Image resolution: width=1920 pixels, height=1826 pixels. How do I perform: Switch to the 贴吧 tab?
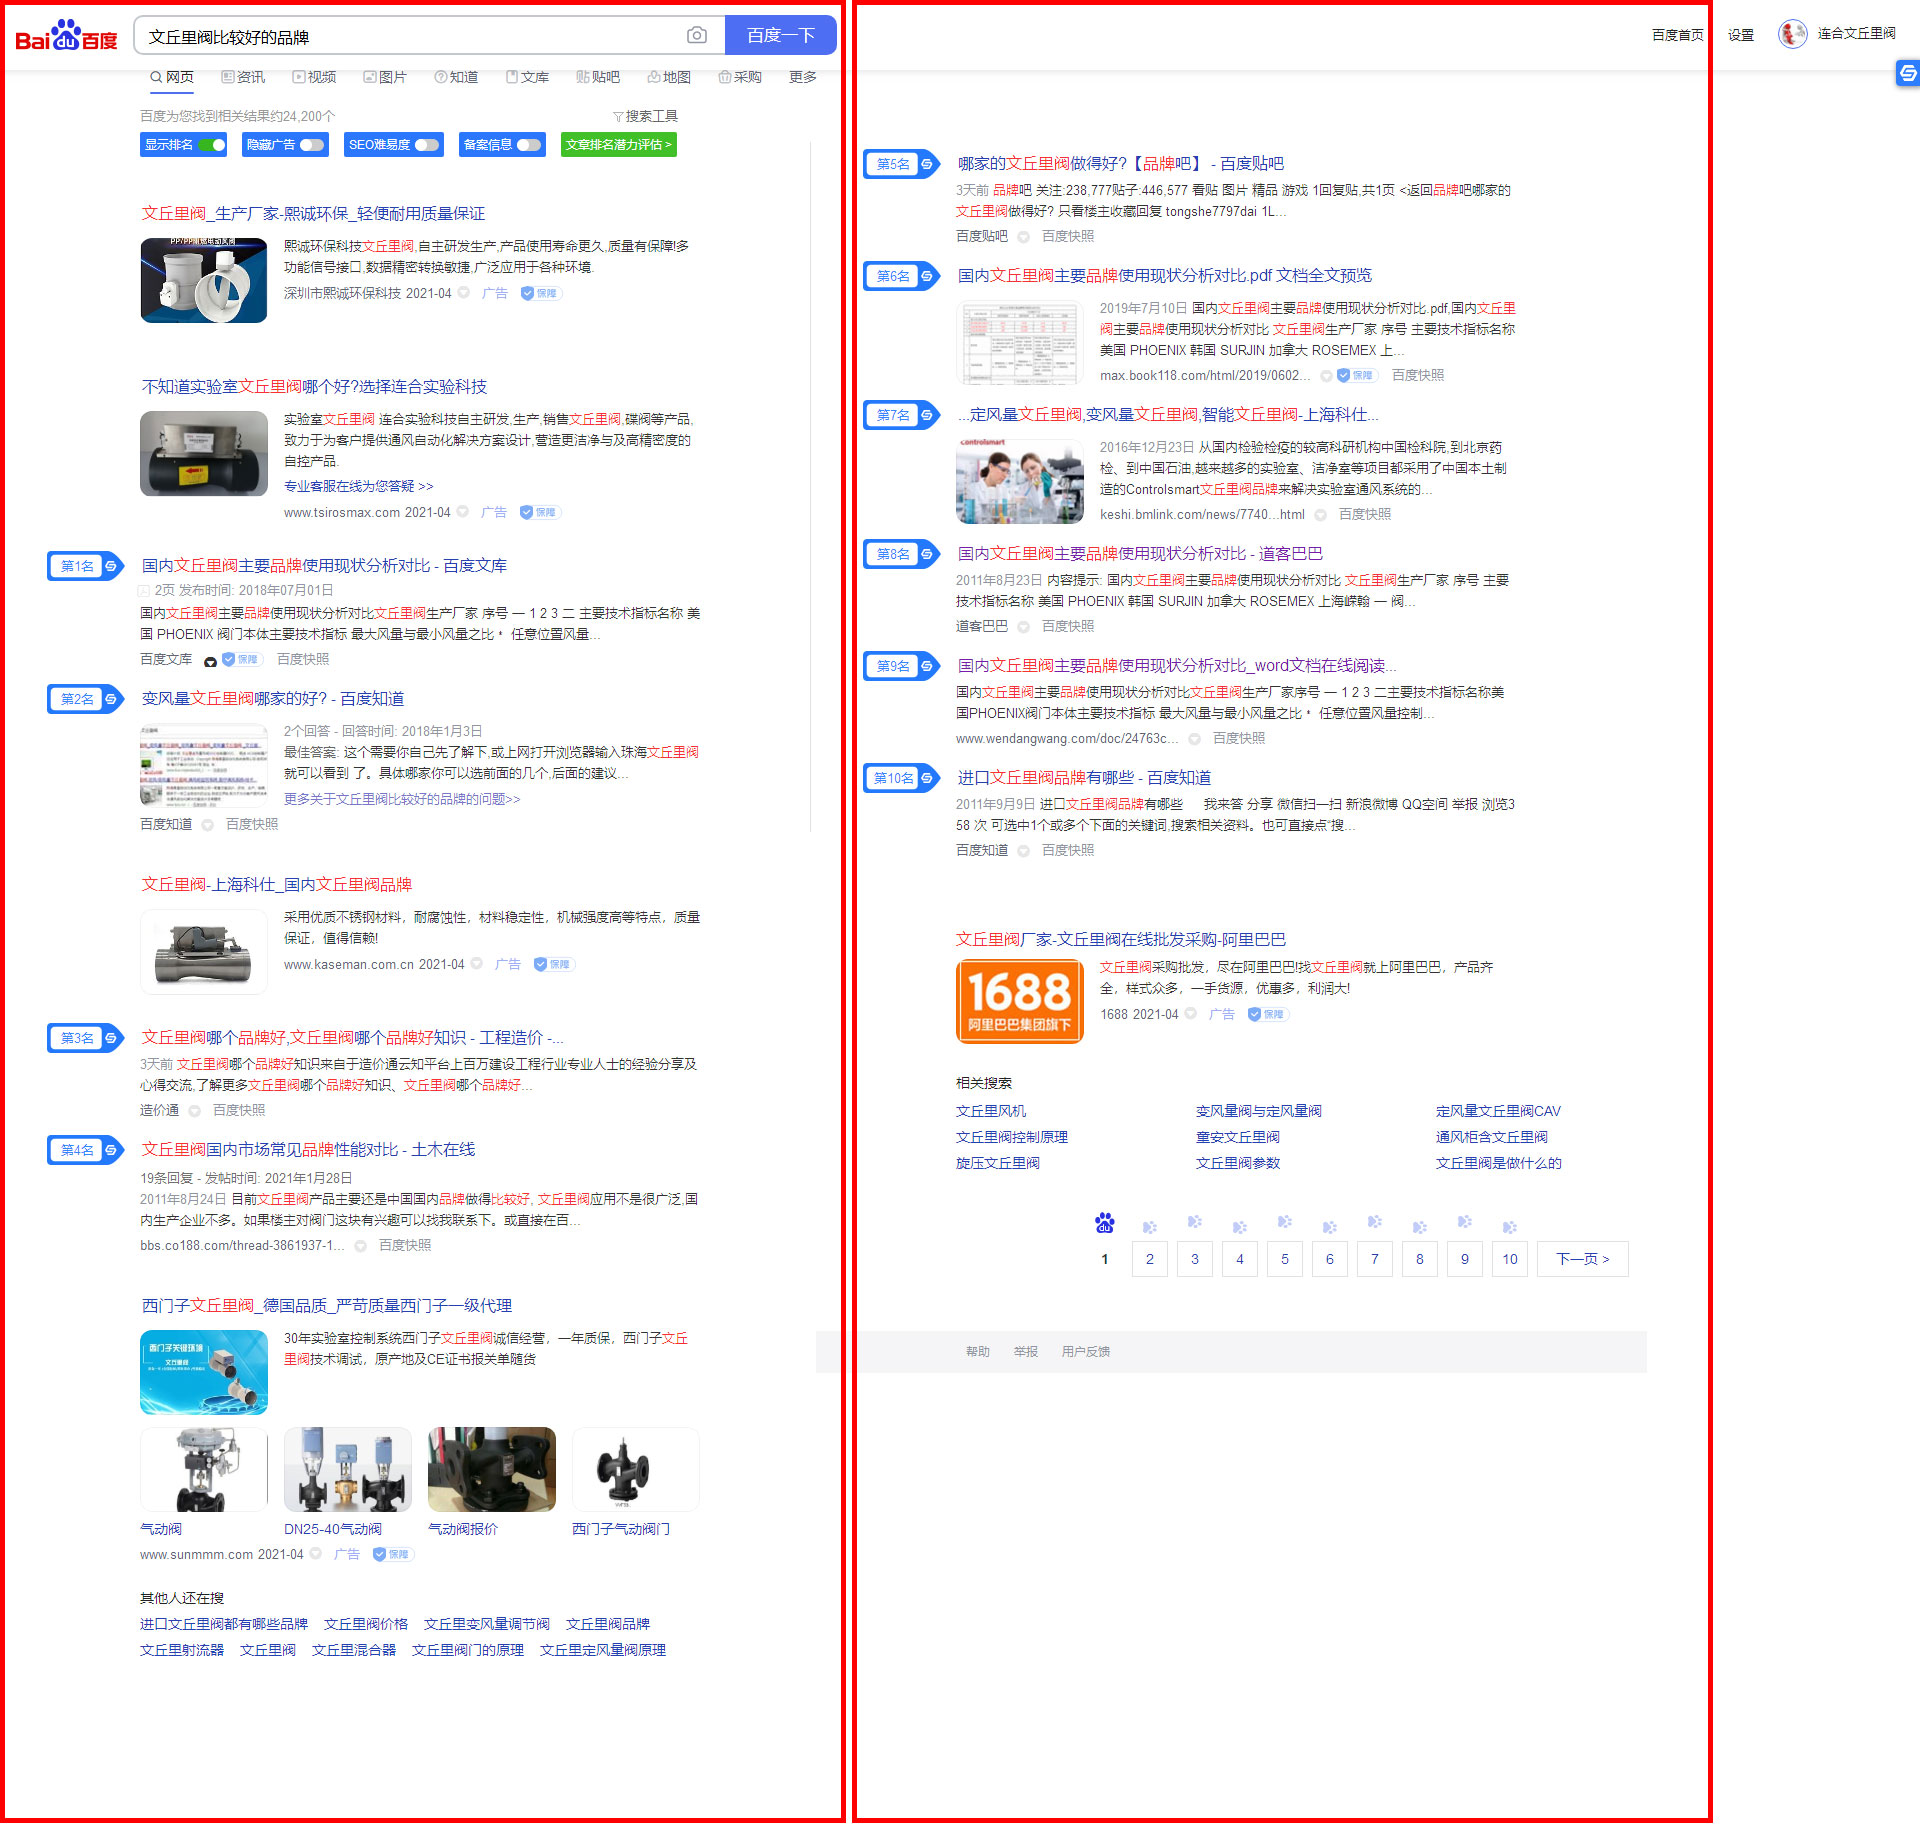coord(598,77)
